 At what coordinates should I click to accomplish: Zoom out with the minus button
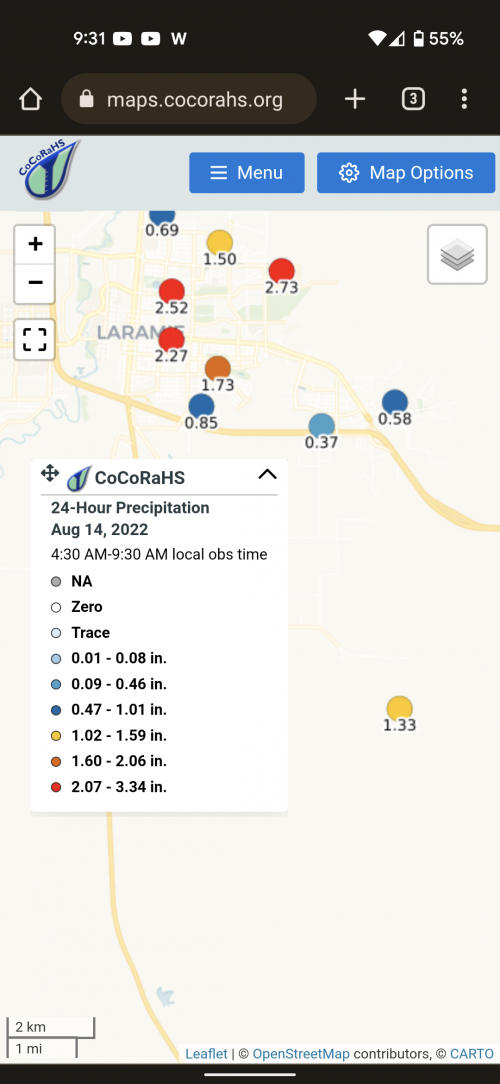[35, 283]
